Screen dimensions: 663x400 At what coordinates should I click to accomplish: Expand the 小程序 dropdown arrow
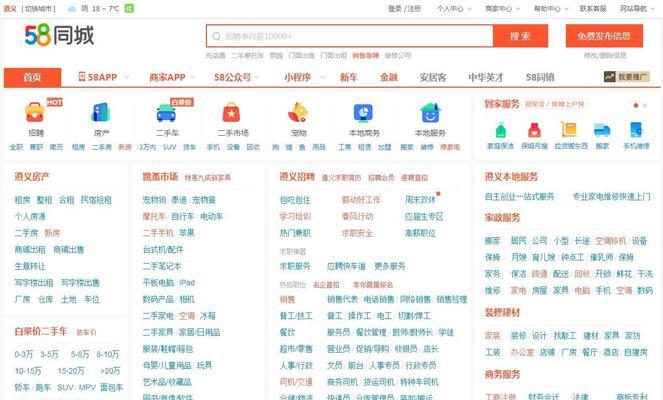point(322,77)
